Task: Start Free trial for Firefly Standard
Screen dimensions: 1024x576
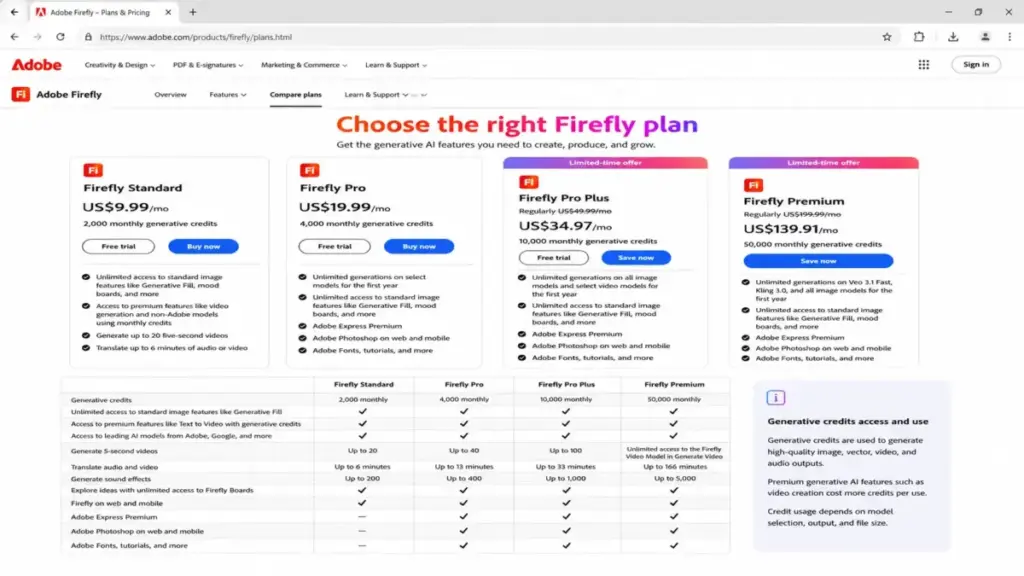Action: [118, 247]
